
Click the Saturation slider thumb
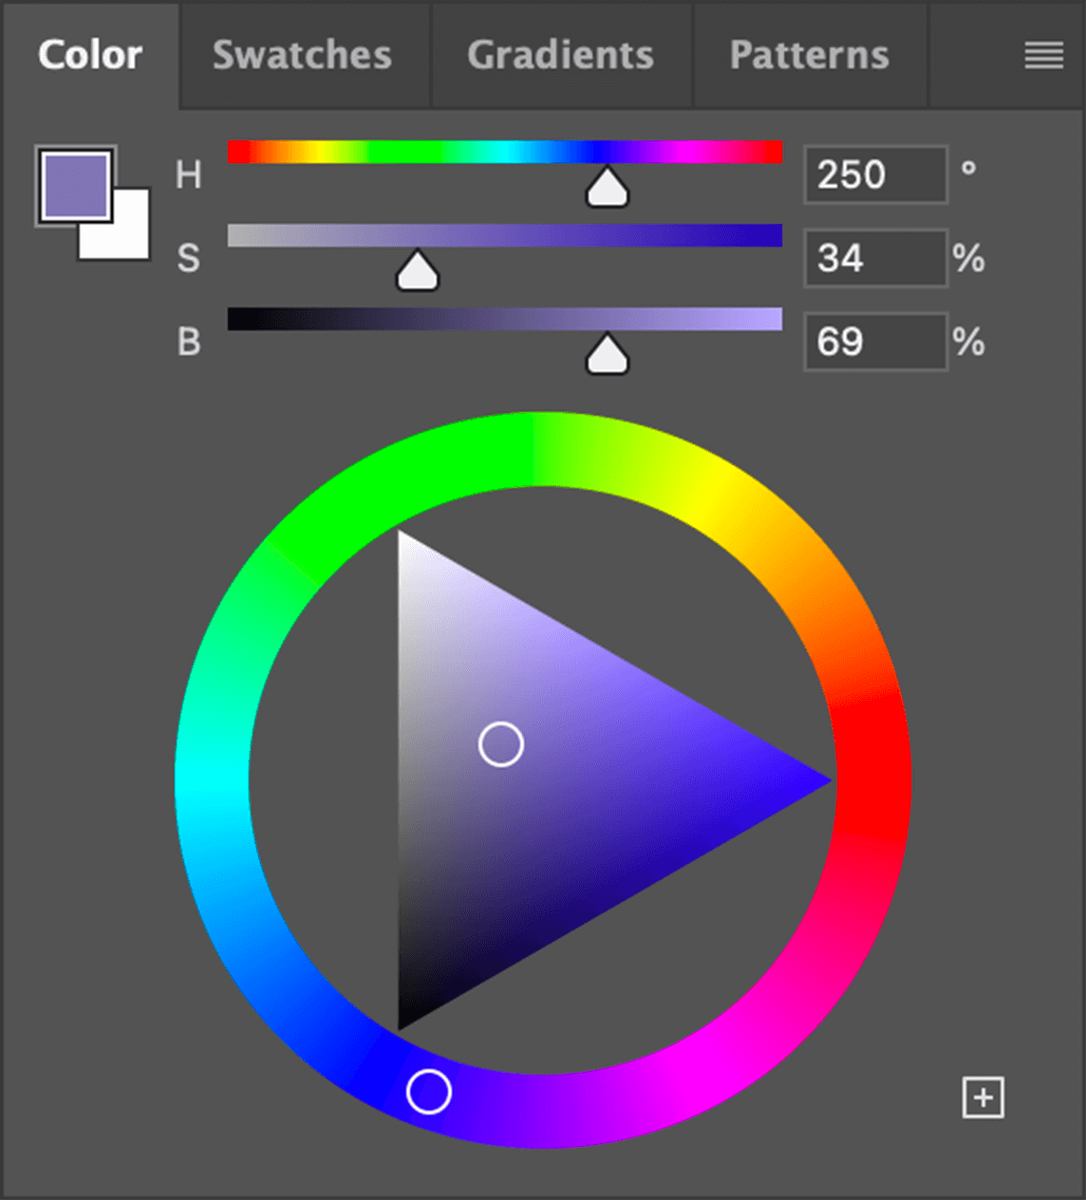coord(417,270)
